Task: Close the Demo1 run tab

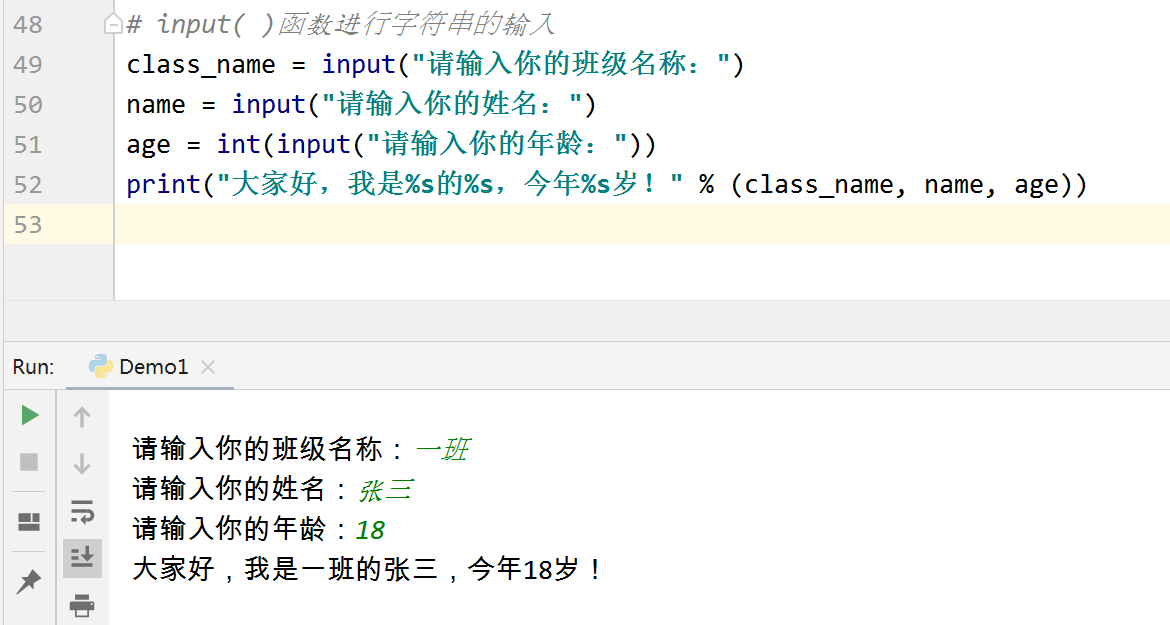Action: (x=208, y=366)
